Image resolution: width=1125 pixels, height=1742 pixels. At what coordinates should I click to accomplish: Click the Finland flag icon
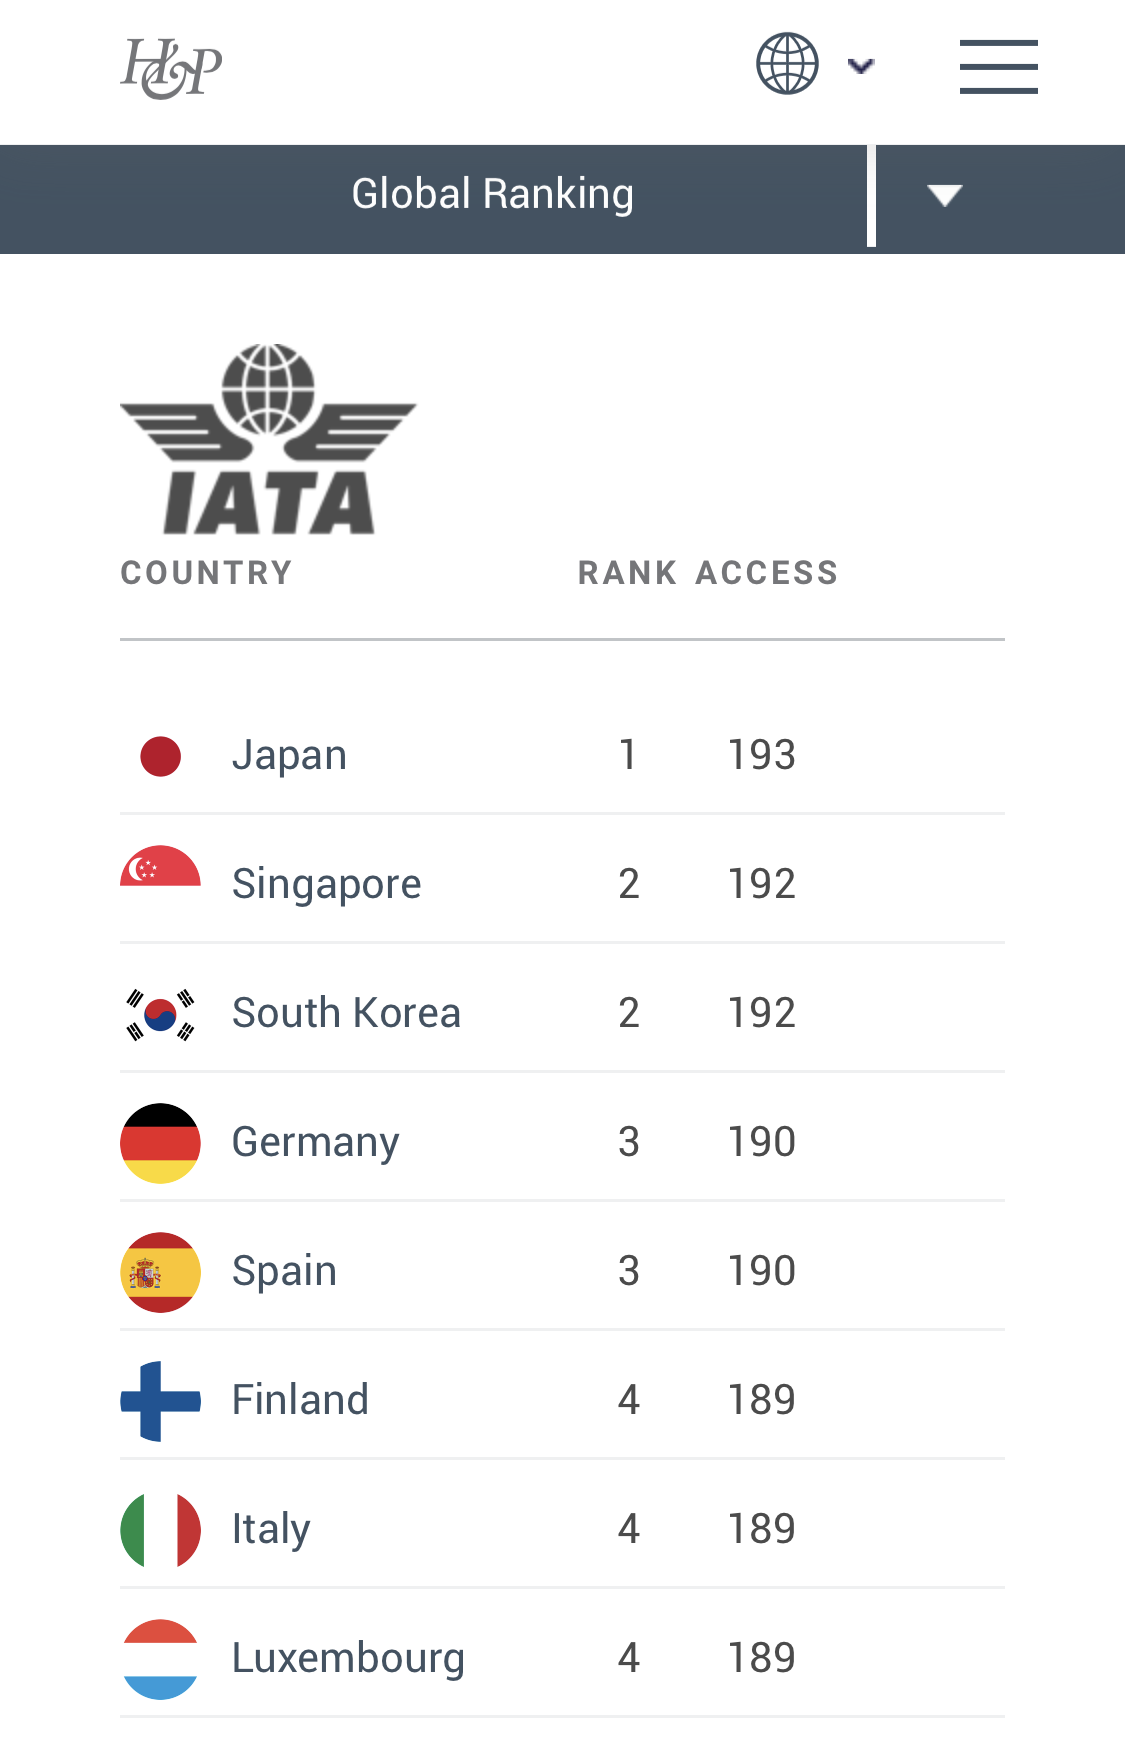(160, 1401)
